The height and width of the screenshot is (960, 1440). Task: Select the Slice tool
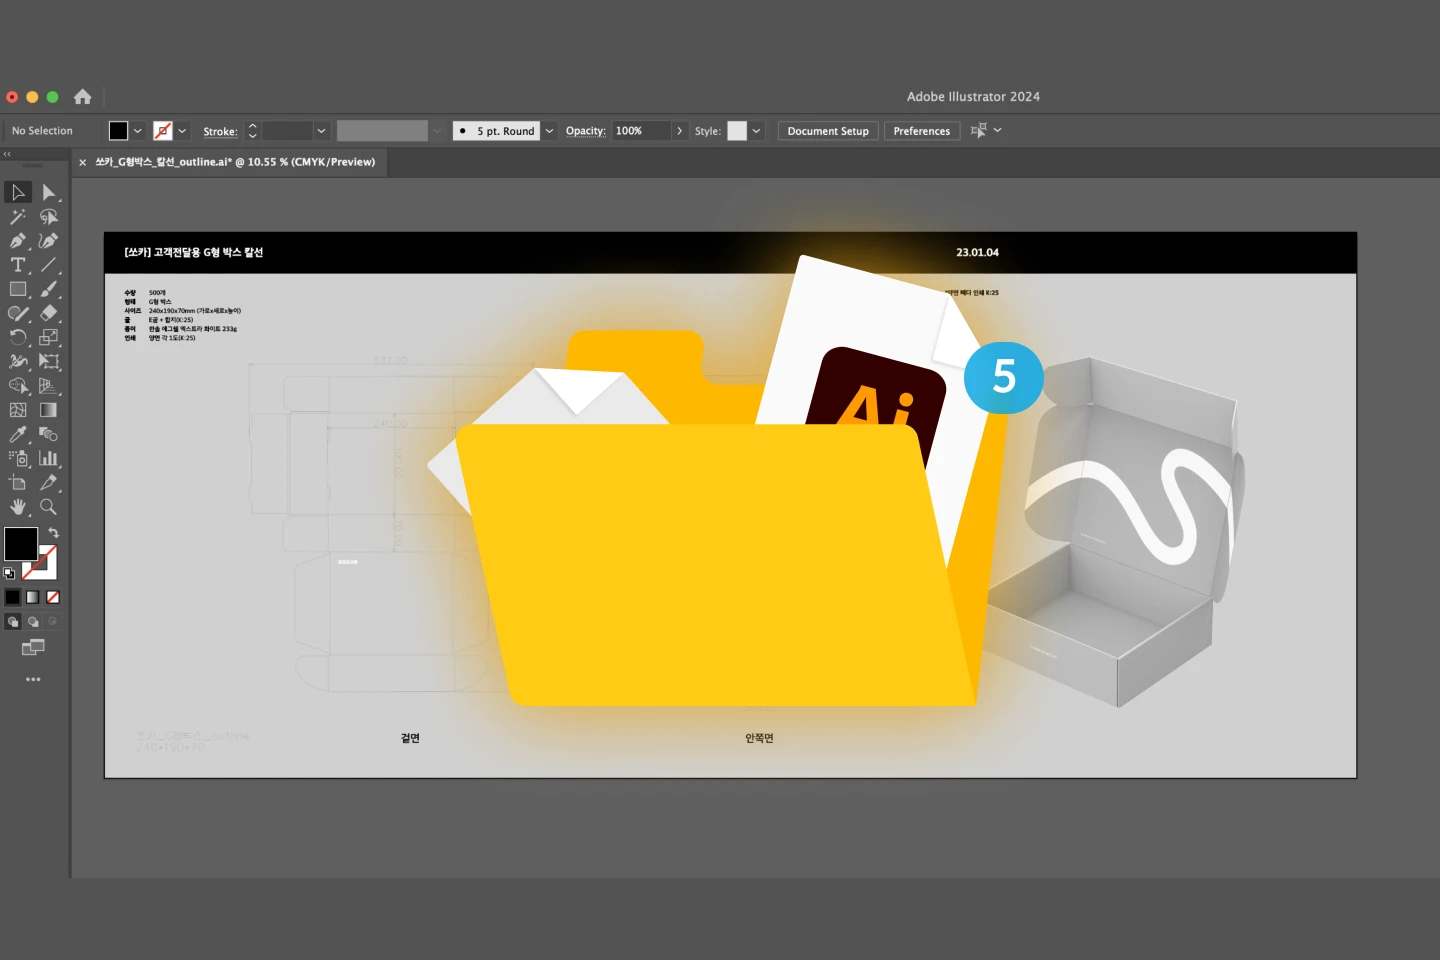click(49, 482)
